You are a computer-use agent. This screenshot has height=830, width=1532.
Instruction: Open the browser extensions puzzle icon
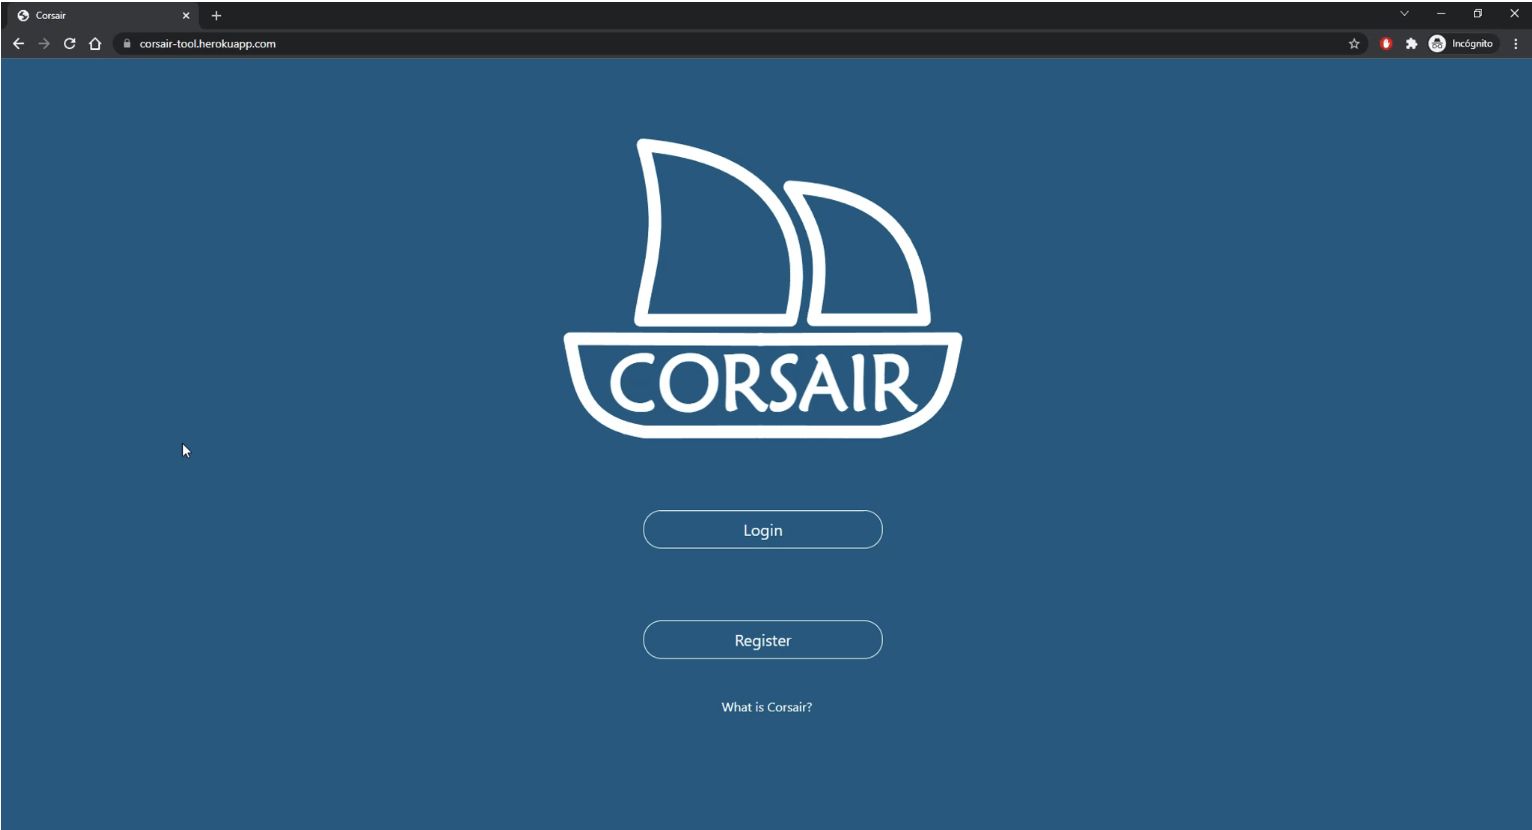[1411, 43]
